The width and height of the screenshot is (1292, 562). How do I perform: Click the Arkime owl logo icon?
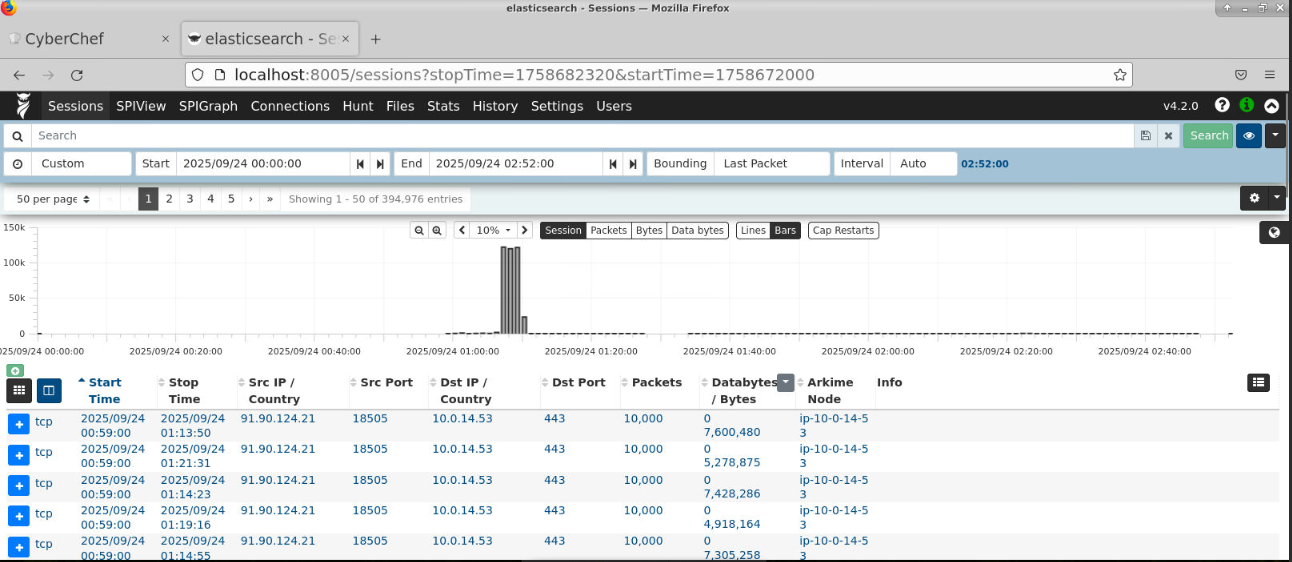[x=23, y=106]
